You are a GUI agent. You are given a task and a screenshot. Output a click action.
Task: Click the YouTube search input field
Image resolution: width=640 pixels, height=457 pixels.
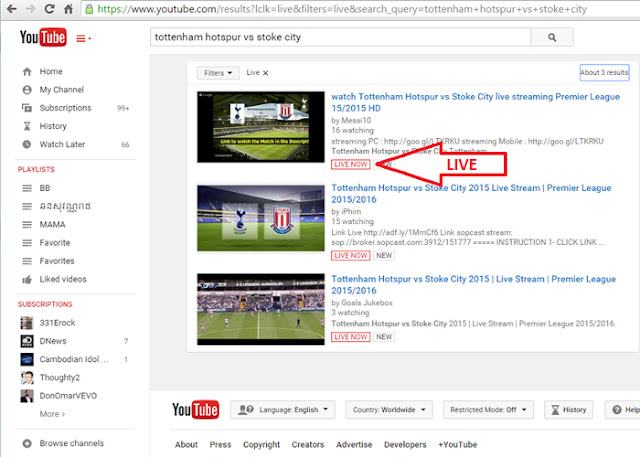tap(340, 38)
